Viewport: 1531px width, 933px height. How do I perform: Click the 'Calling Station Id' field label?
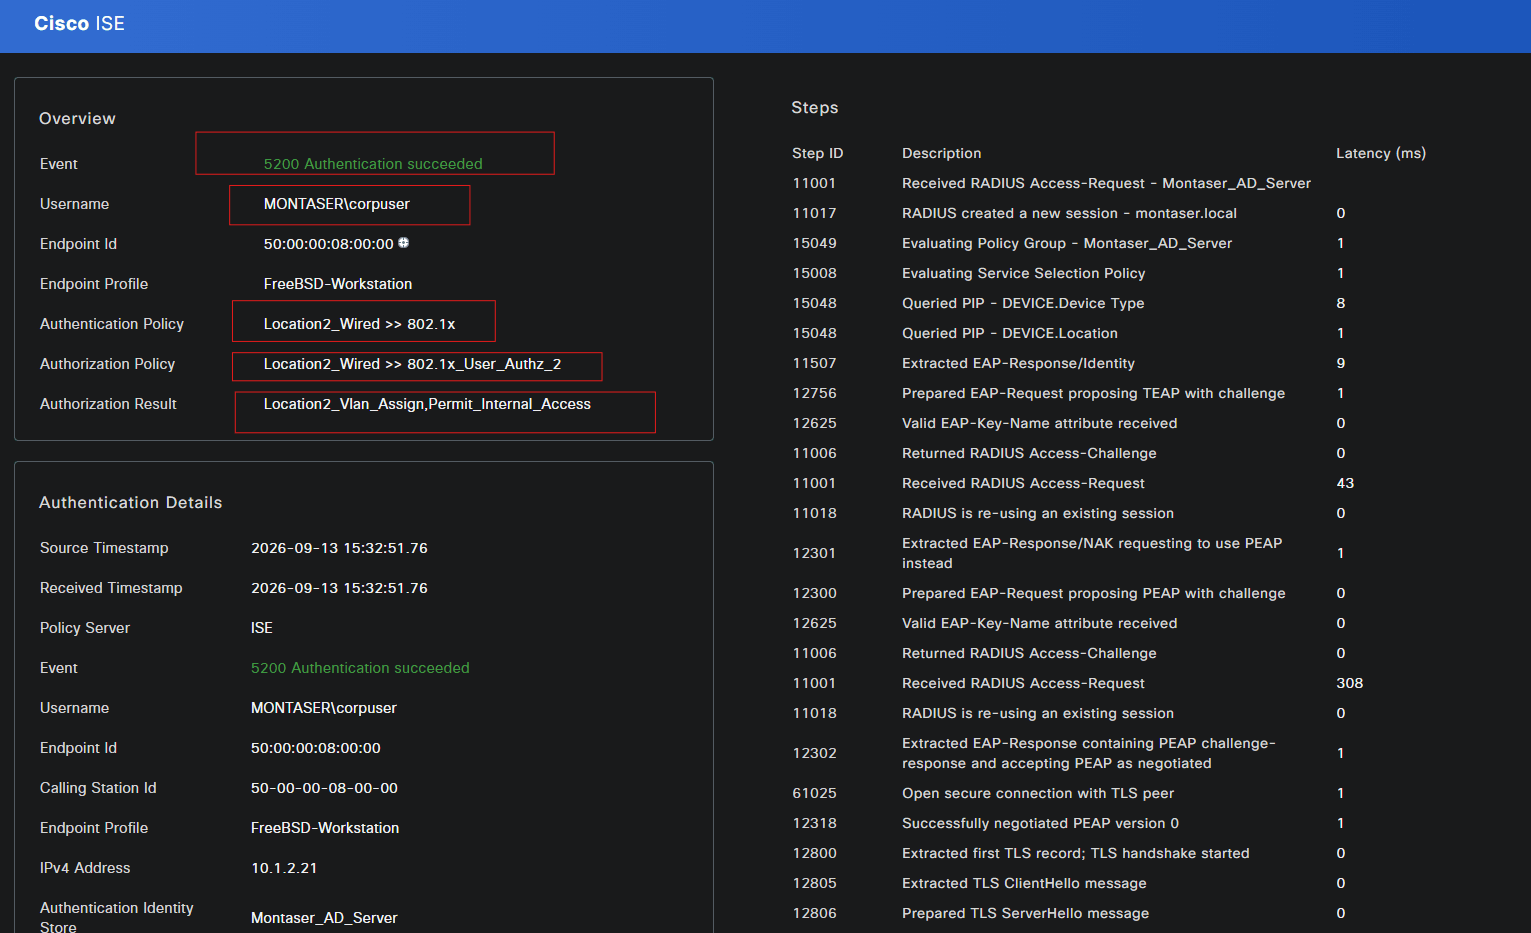click(98, 788)
